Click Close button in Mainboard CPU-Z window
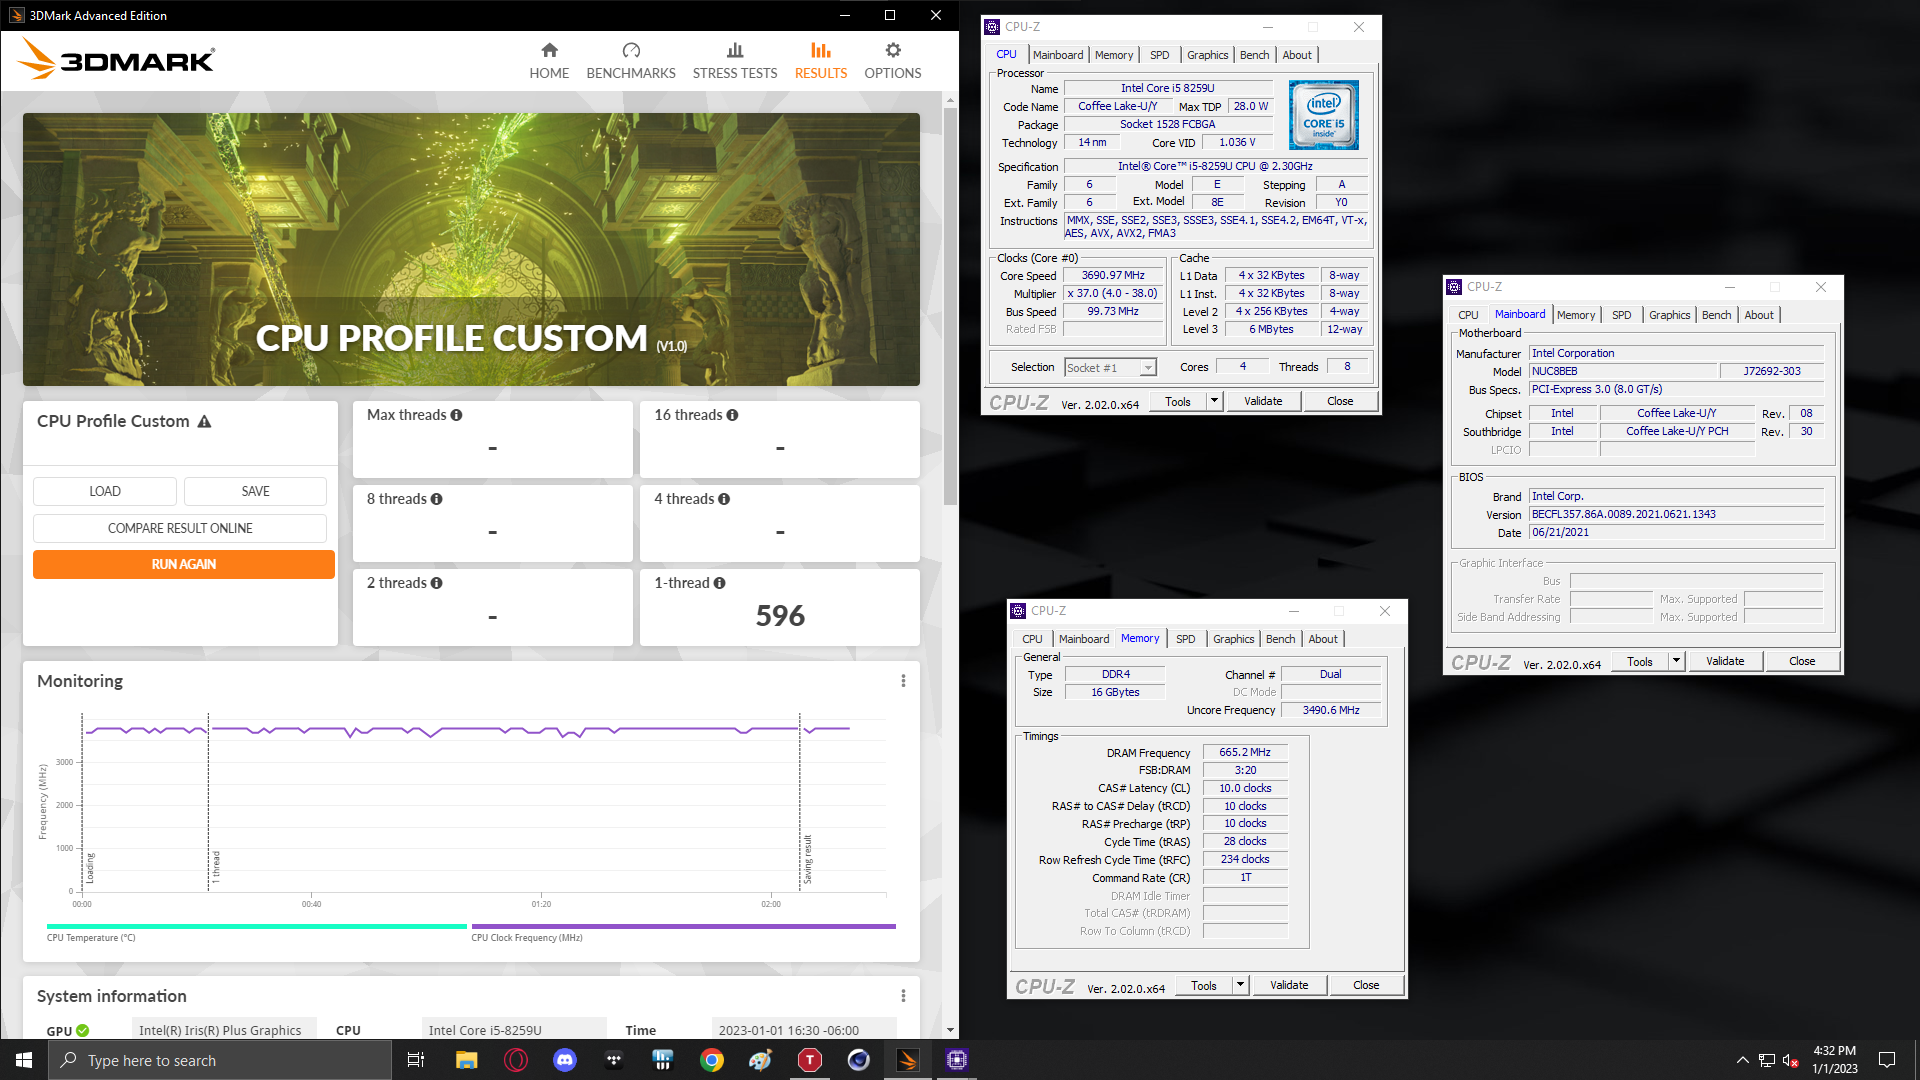Screen dimensions: 1920x1080 (x=1802, y=661)
